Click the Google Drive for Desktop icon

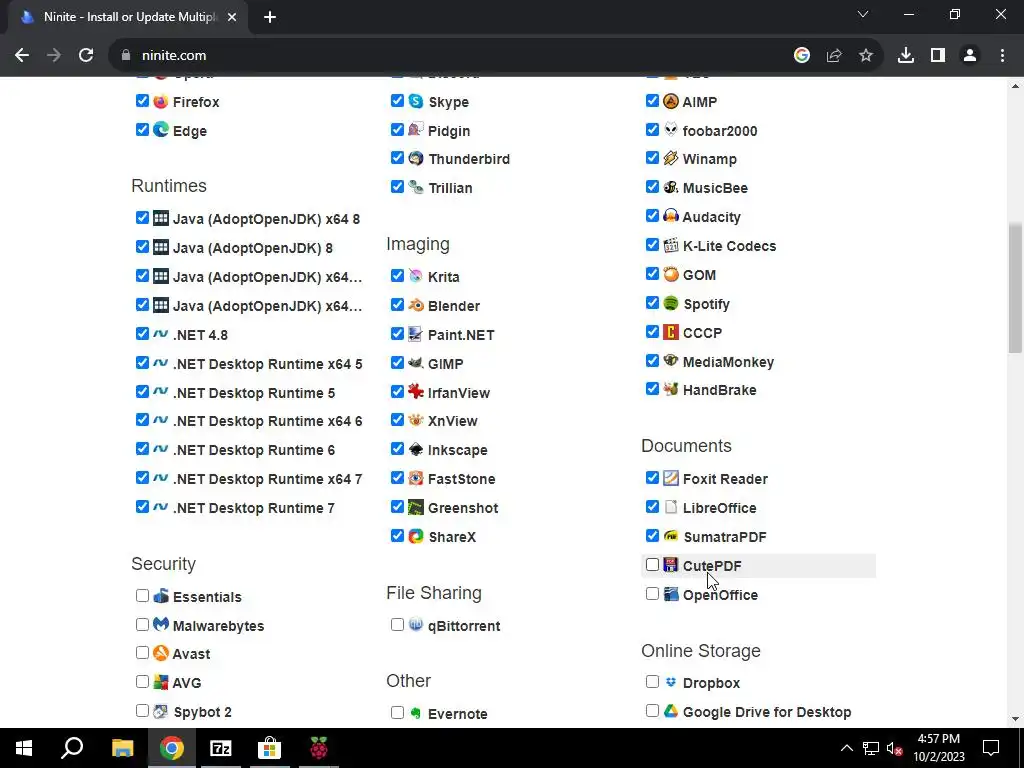pyautogui.click(x=671, y=711)
